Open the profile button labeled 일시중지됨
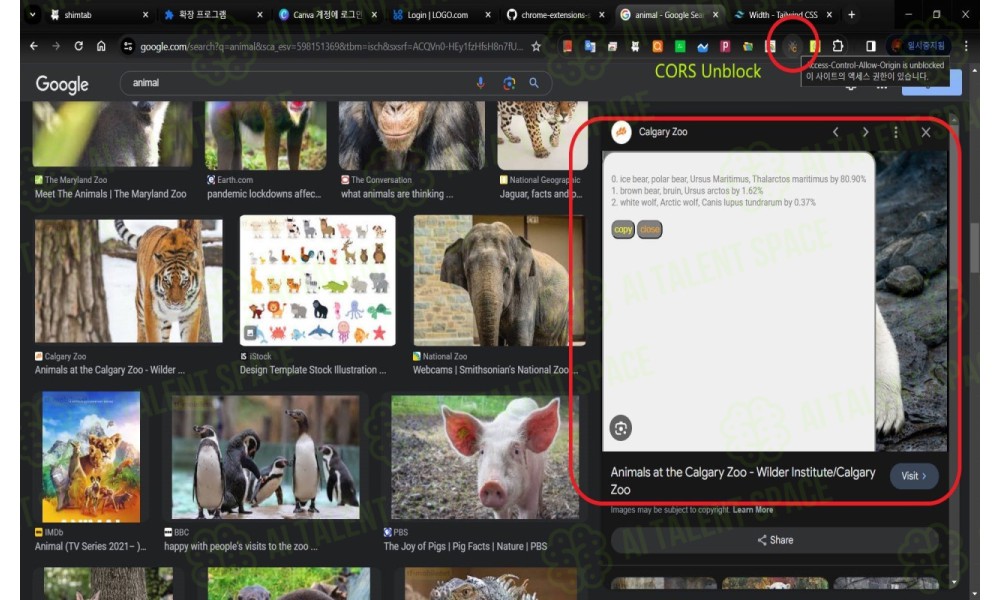This screenshot has width=1000, height=600. tap(918, 46)
